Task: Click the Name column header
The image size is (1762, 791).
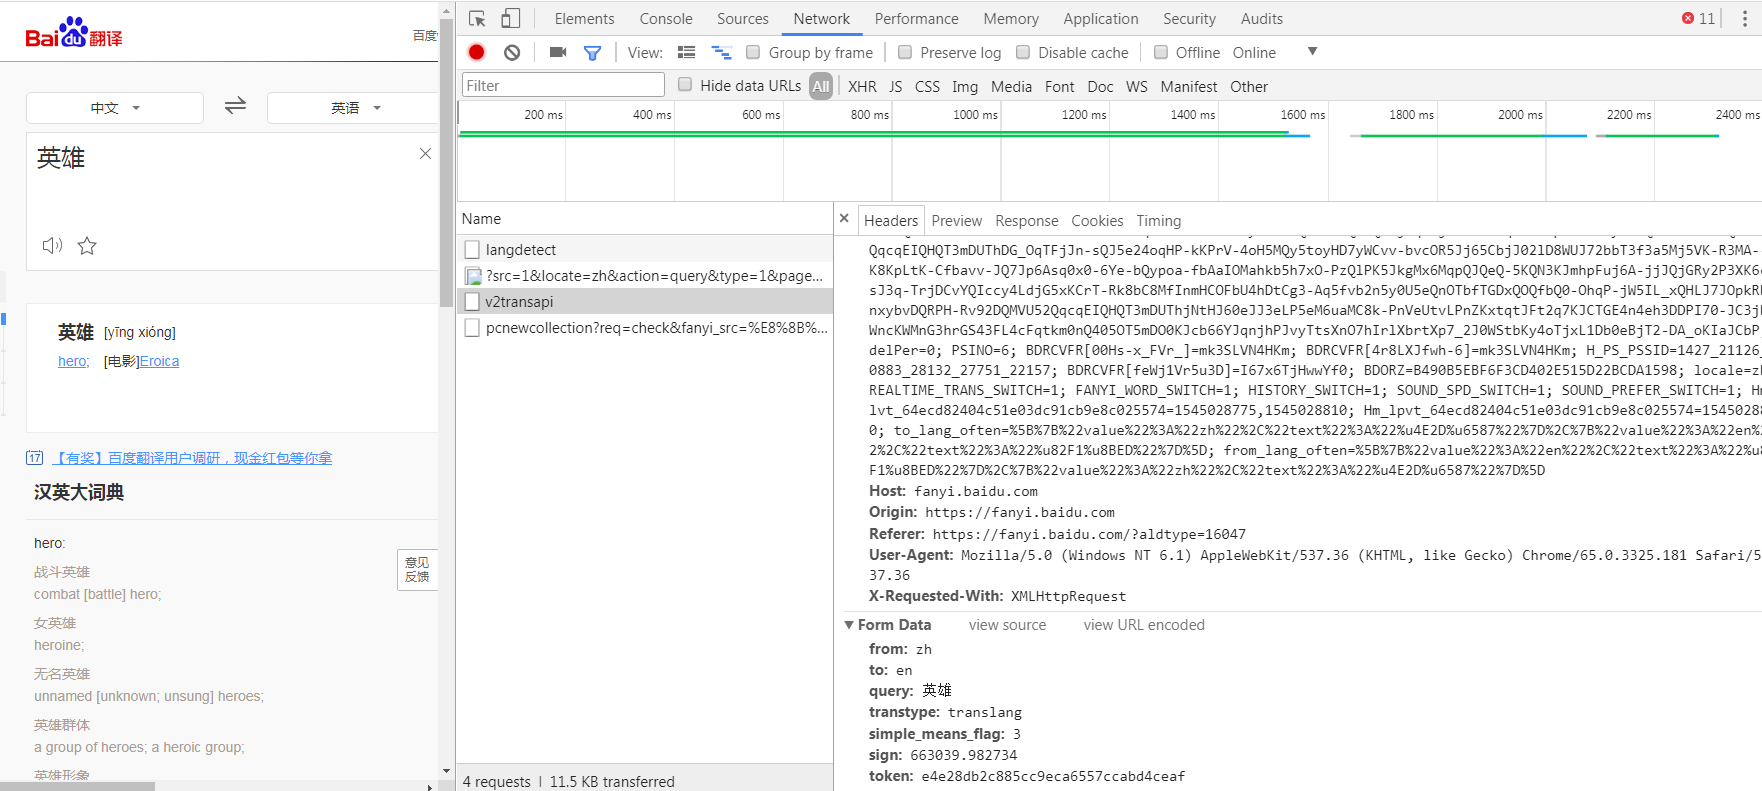Action: click(x=645, y=219)
